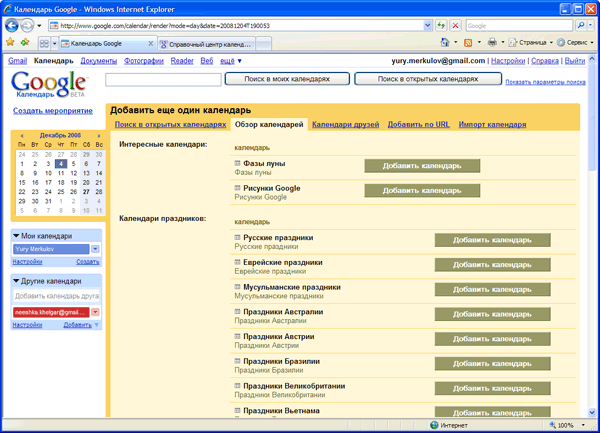Stop loading with red X icon
Viewport: 600px width, 433px height.
(455, 26)
